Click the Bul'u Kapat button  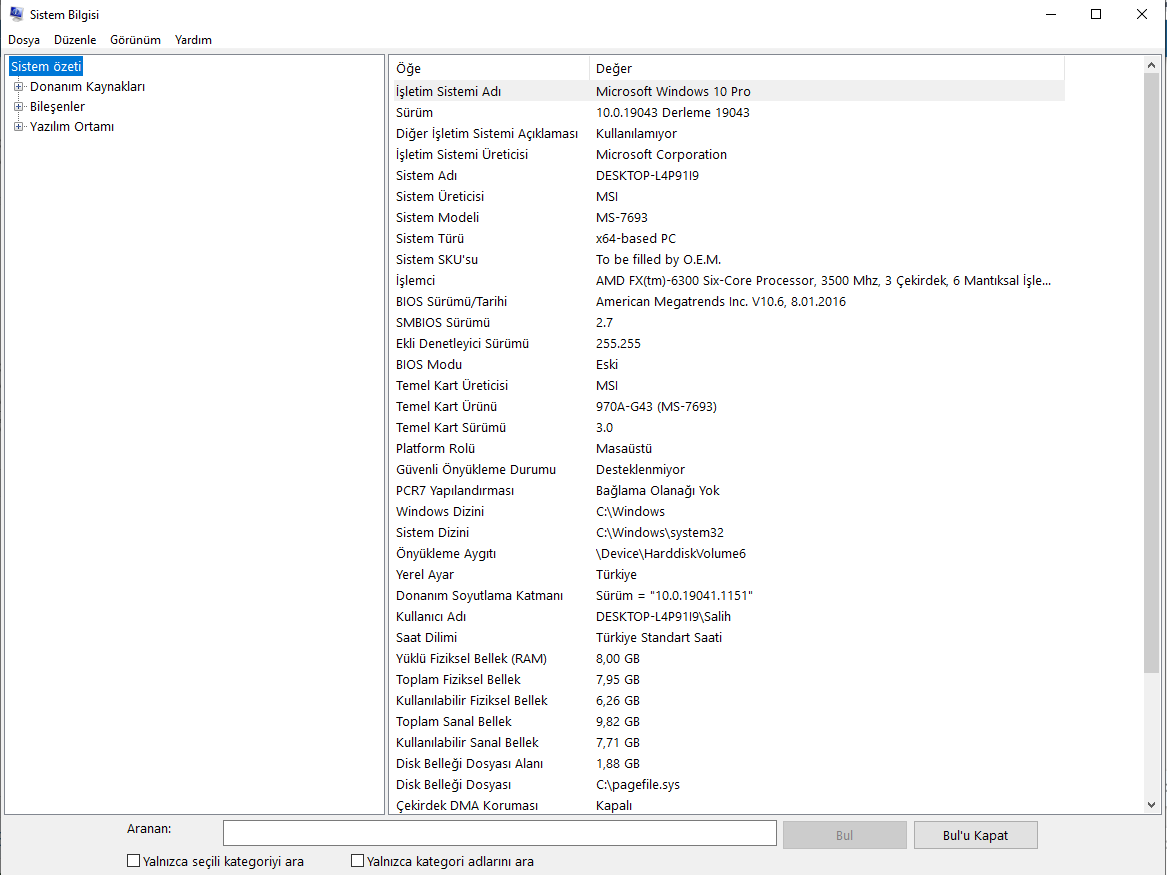(x=976, y=835)
